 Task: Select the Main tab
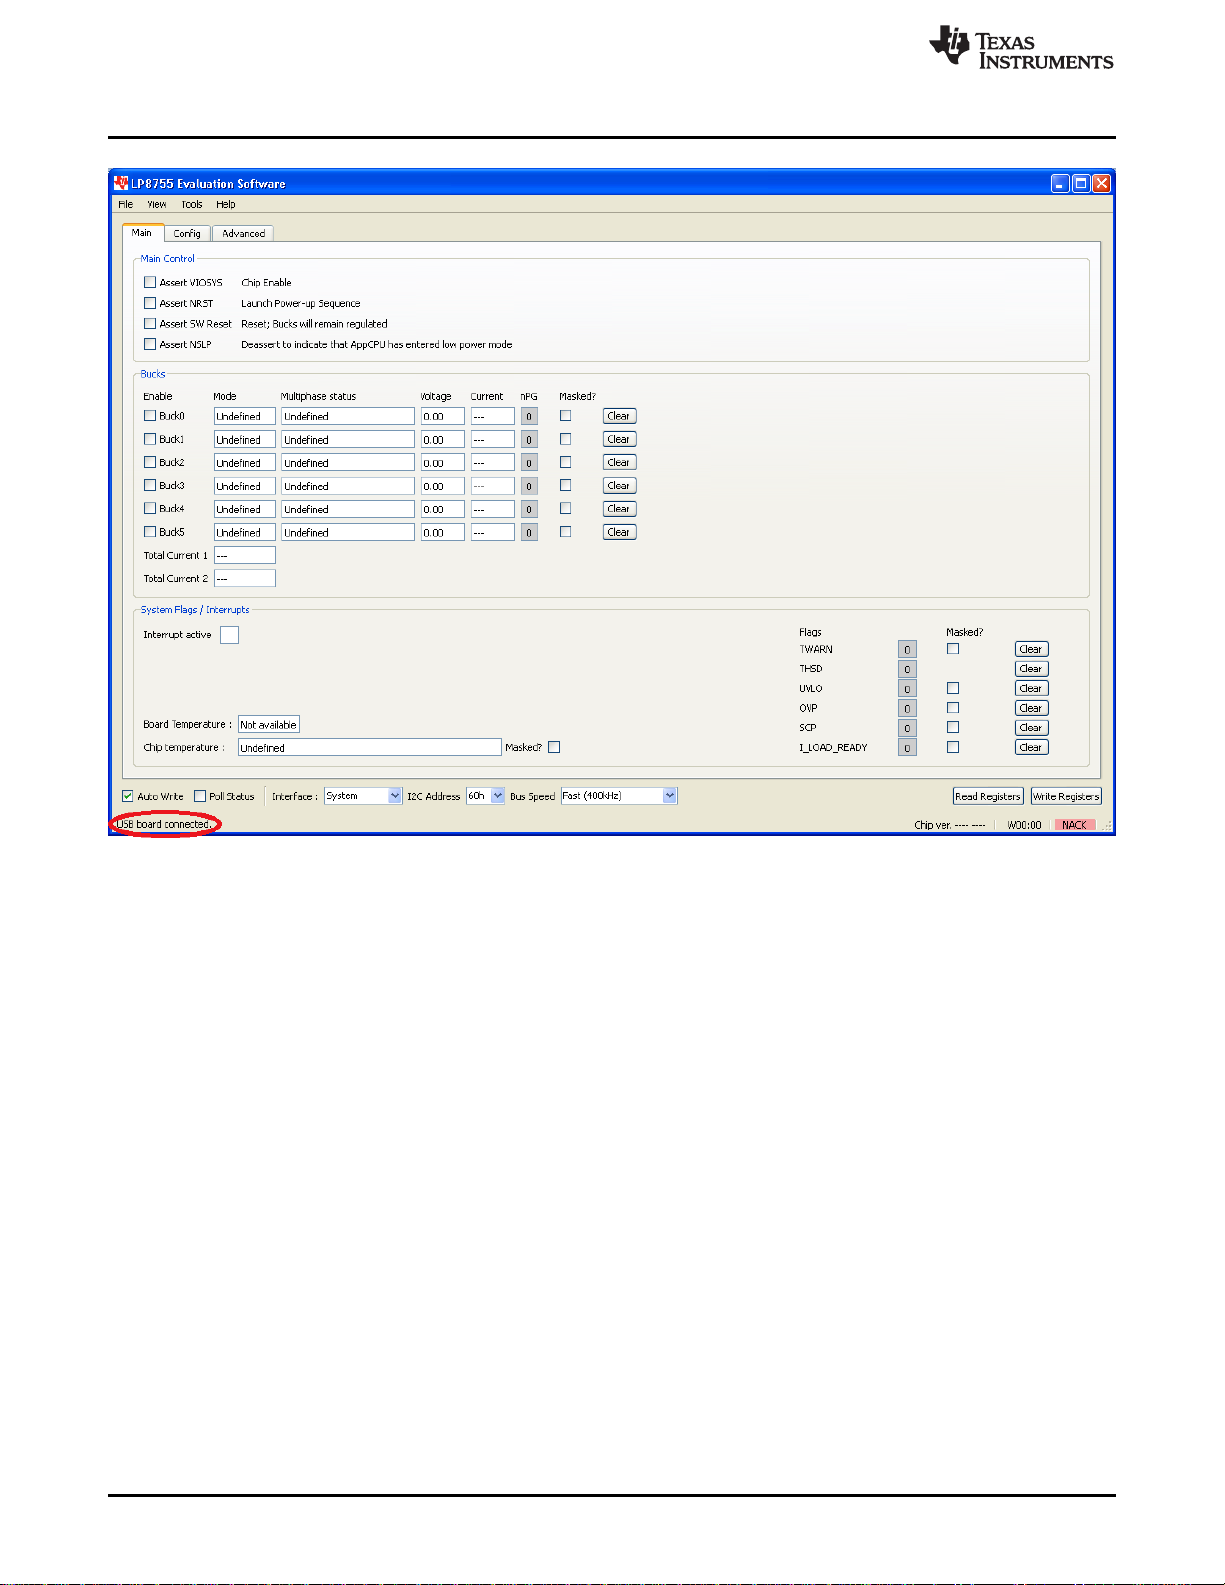pos(142,232)
